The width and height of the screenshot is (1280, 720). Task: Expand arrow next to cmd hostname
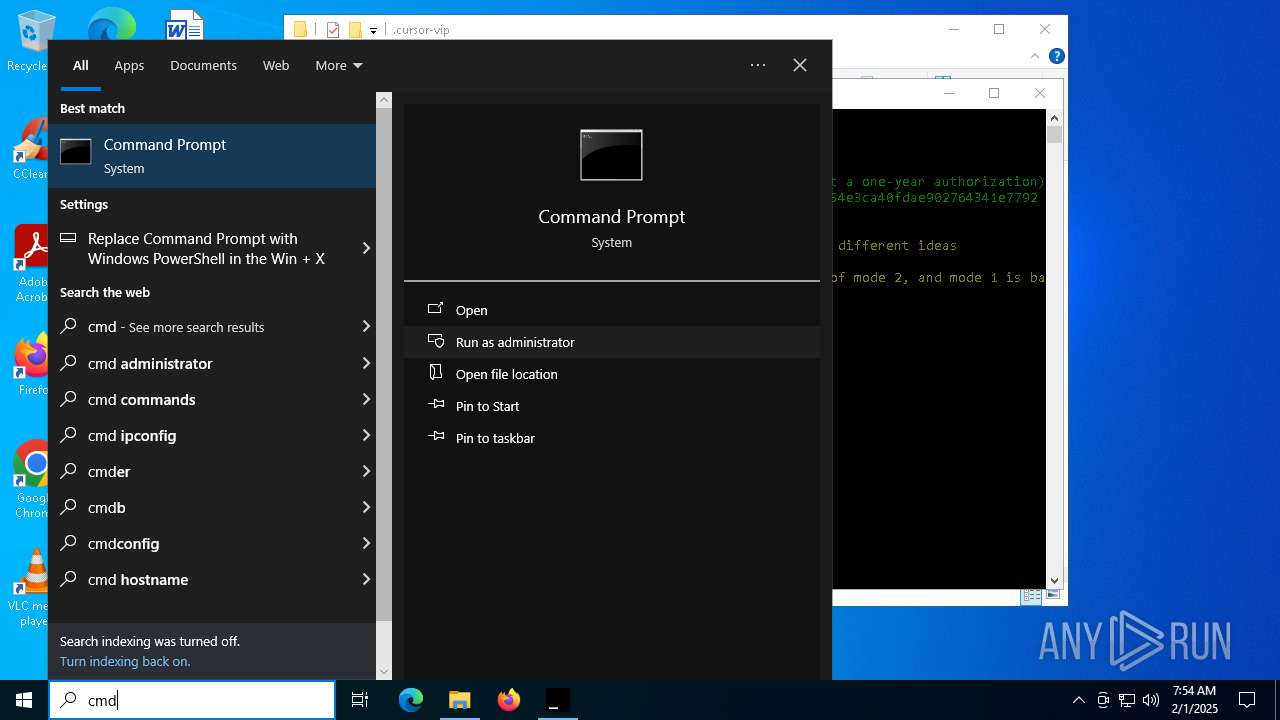point(366,579)
